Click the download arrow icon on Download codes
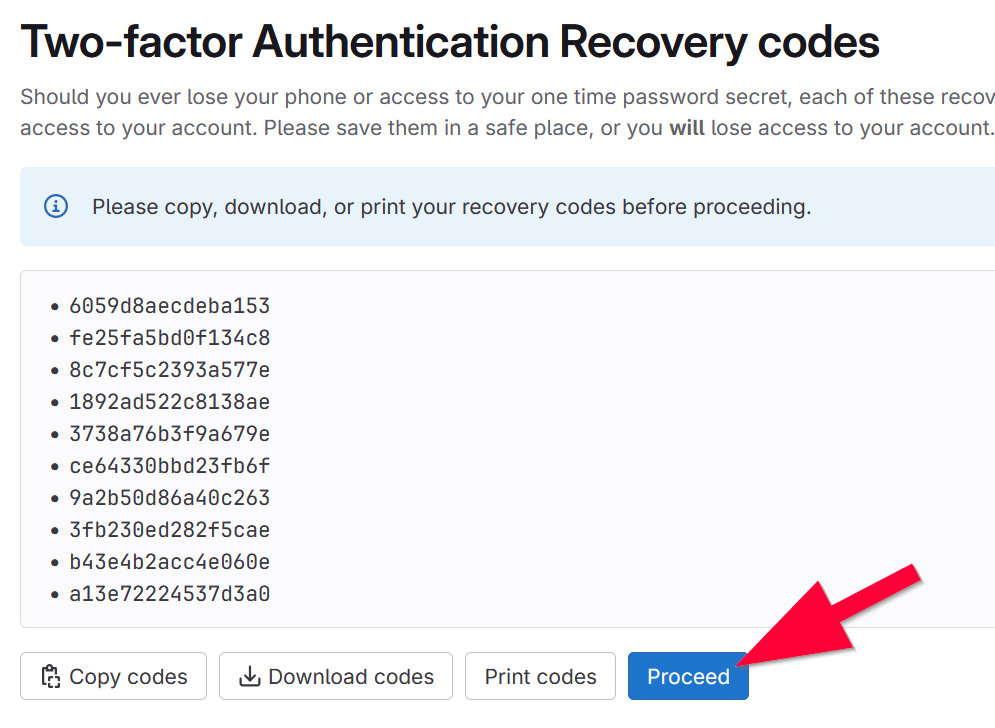This screenshot has height=728, width=995. click(249, 677)
